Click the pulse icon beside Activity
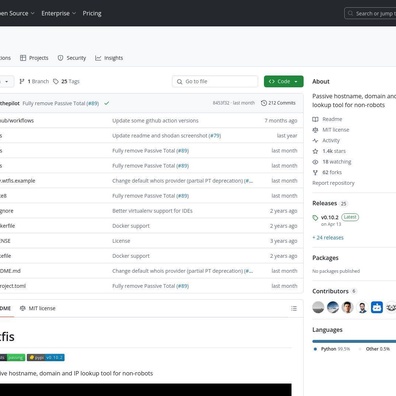The width and height of the screenshot is (396, 396). (315, 141)
